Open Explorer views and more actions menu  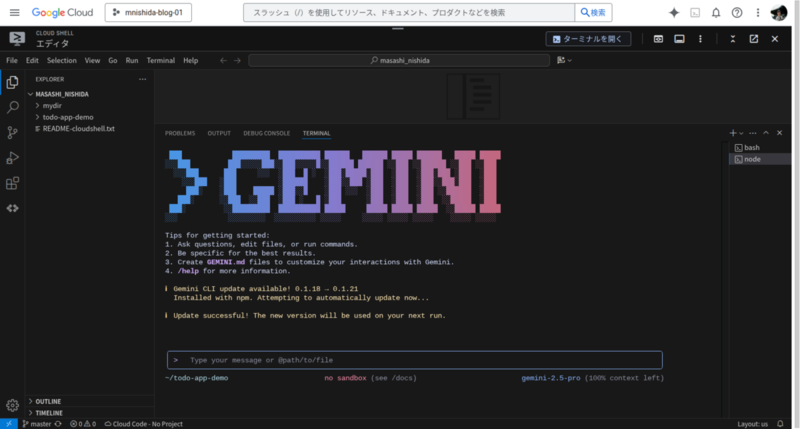(142, 79)
